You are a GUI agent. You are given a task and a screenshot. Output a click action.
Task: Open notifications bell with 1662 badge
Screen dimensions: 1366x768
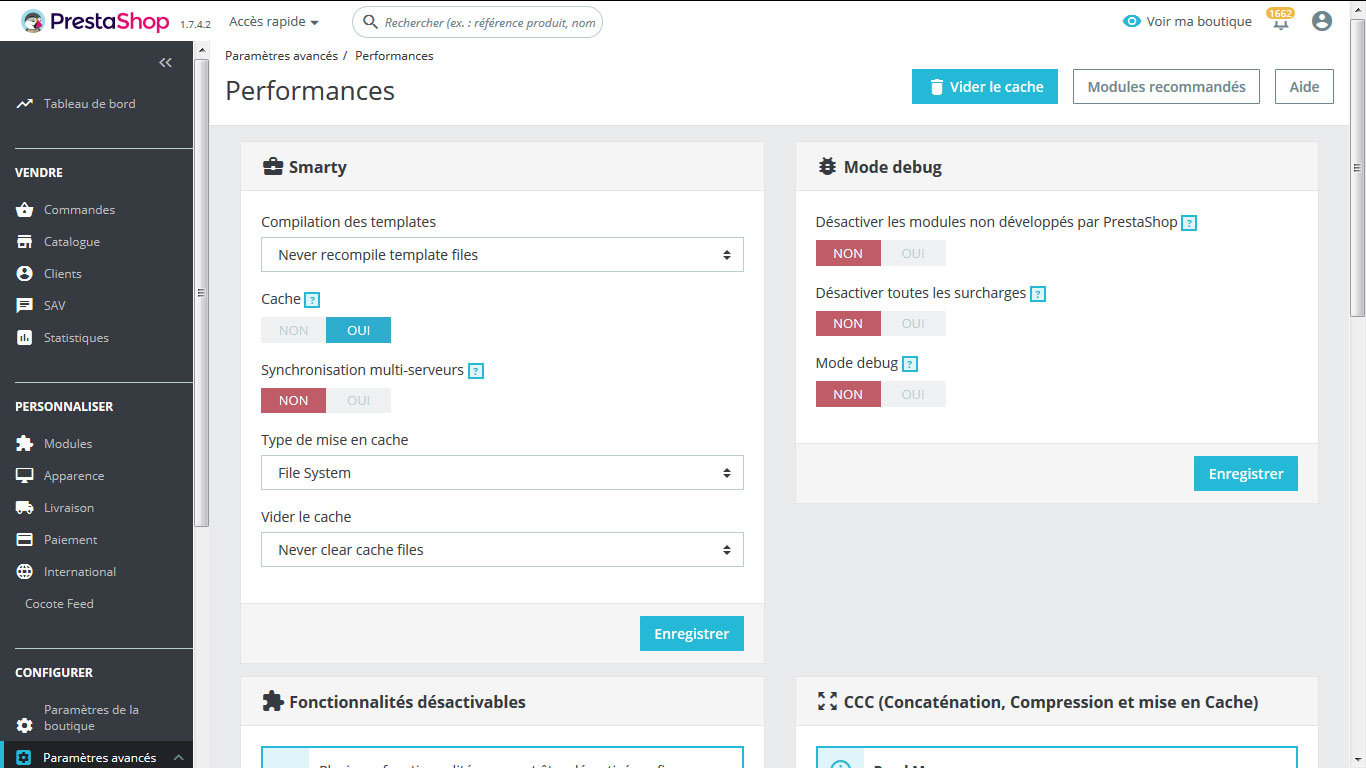click(x=1280, y=20)
